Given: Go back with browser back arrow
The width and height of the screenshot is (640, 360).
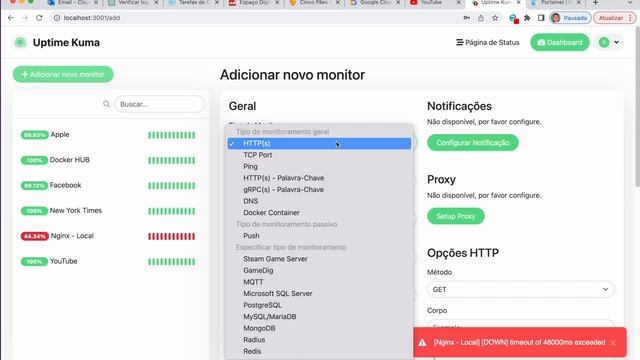Looking at the screenshot, I should click(x=11, y=18).
